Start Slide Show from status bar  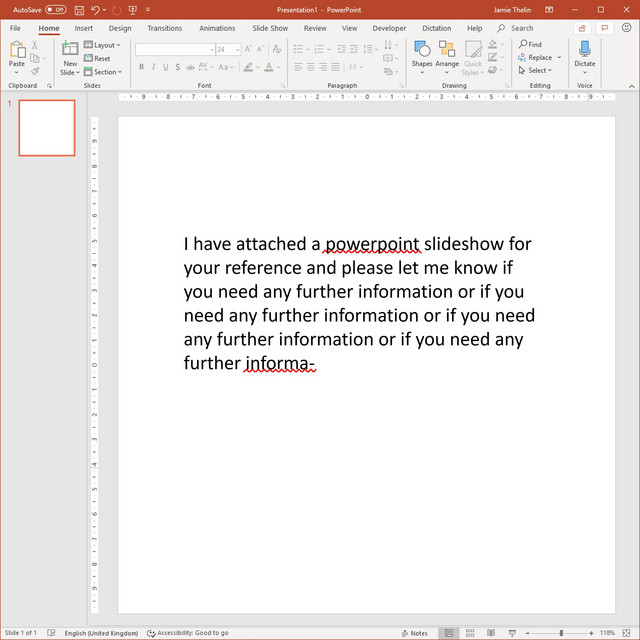click(512, 633)
